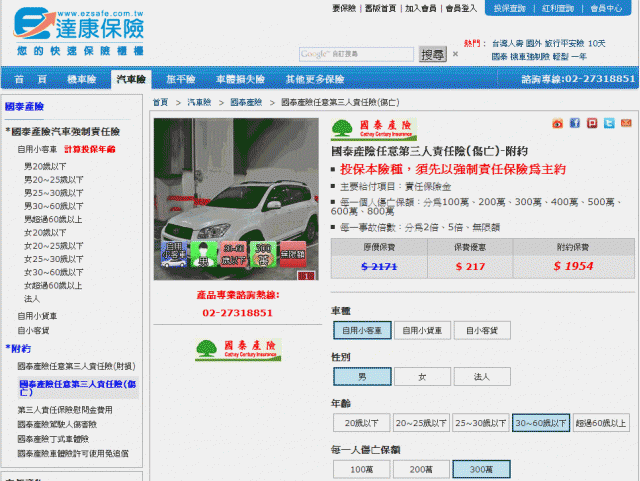Select sidebar item 法人

click(32, 299)
